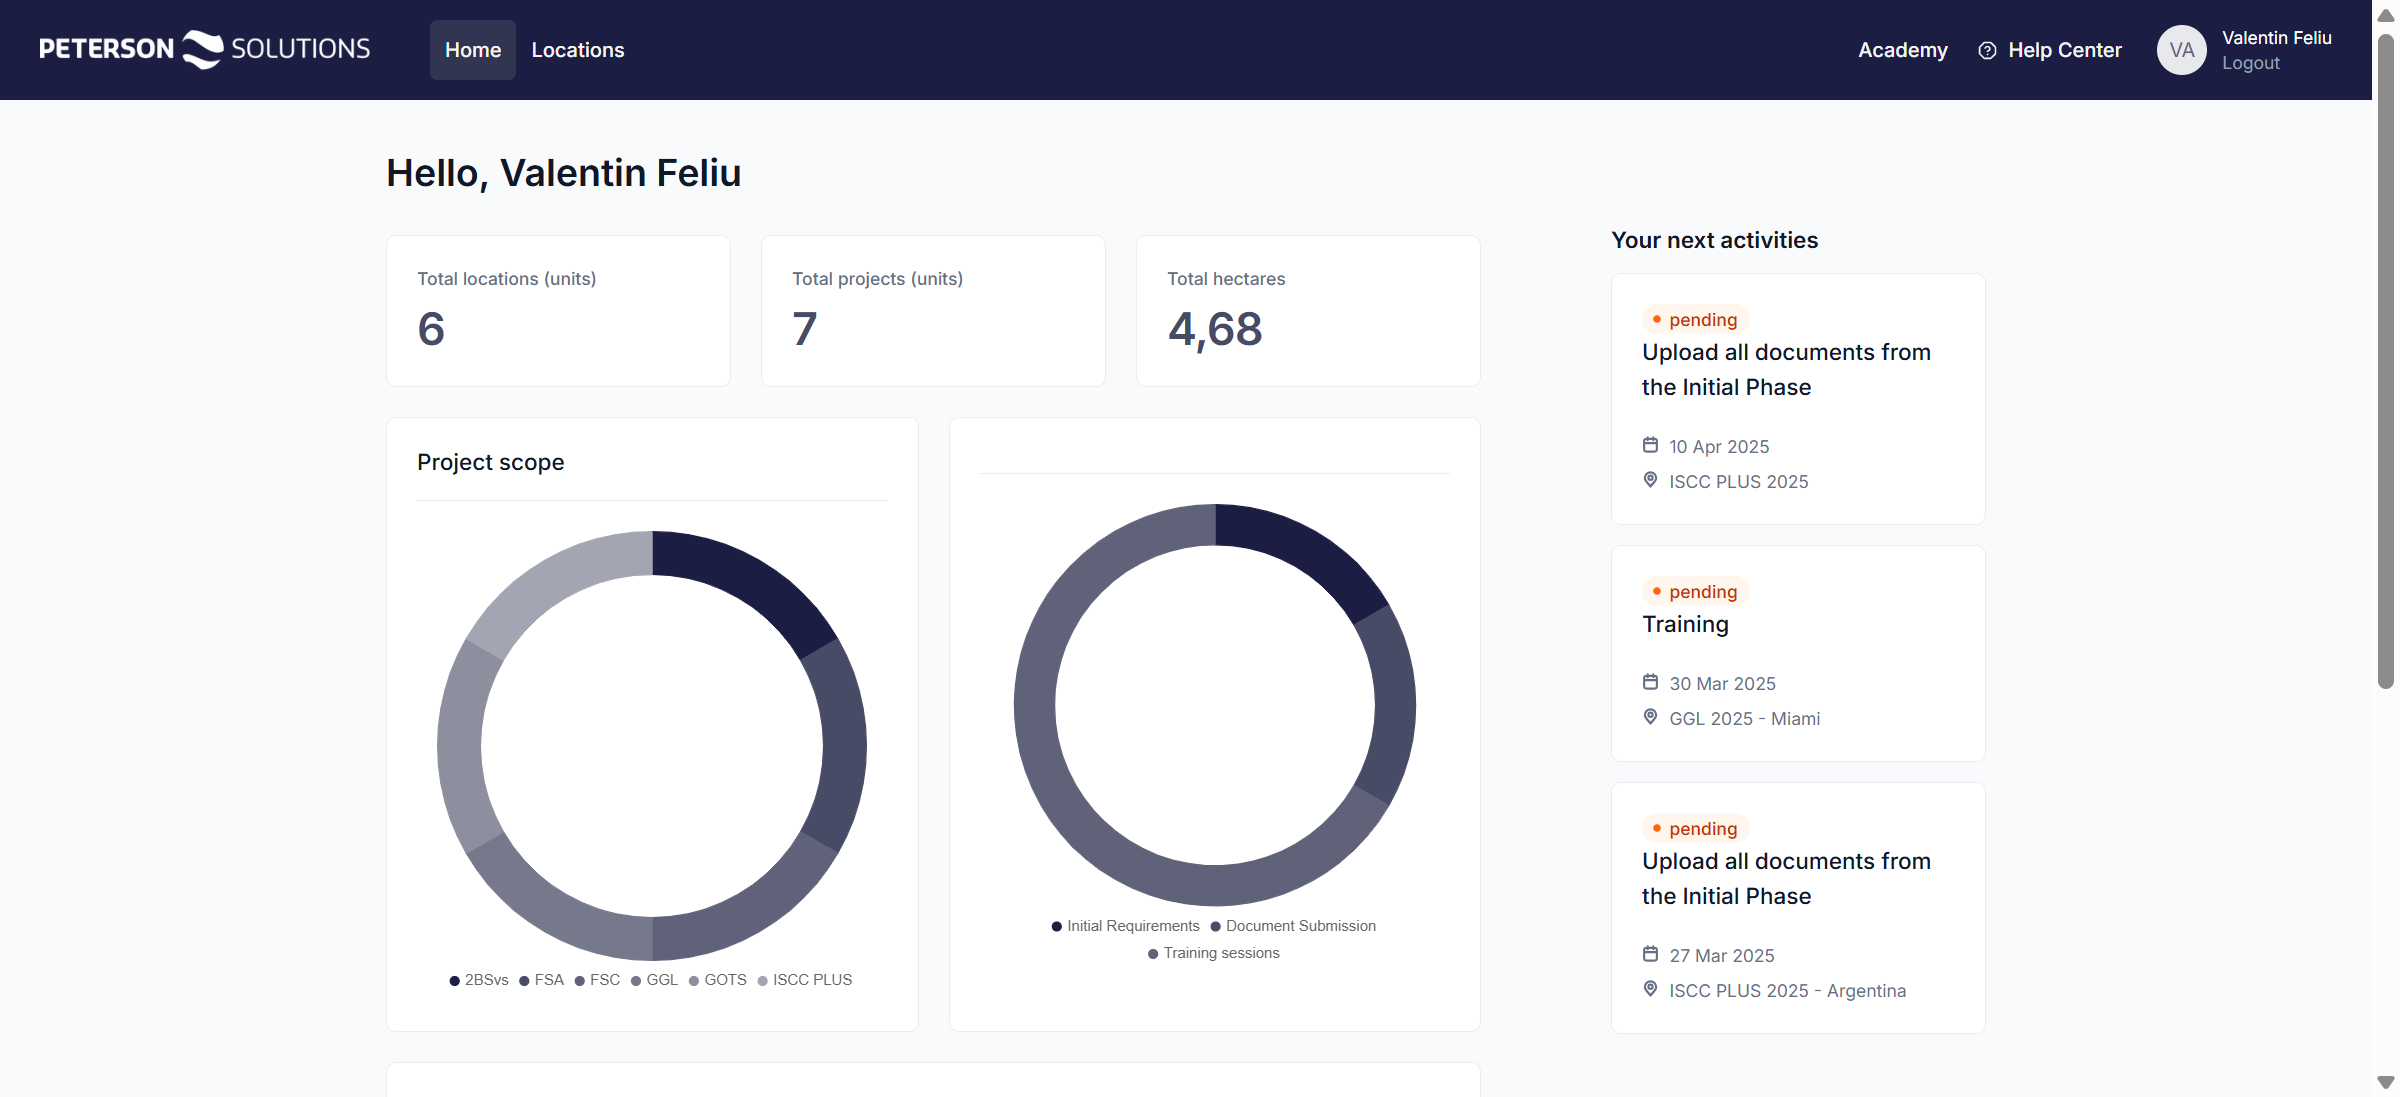This screenshot has width=2400, height=1097.
Task: Go to the Locations menu item
Action: pyautogui.click(x=577, y=50)
